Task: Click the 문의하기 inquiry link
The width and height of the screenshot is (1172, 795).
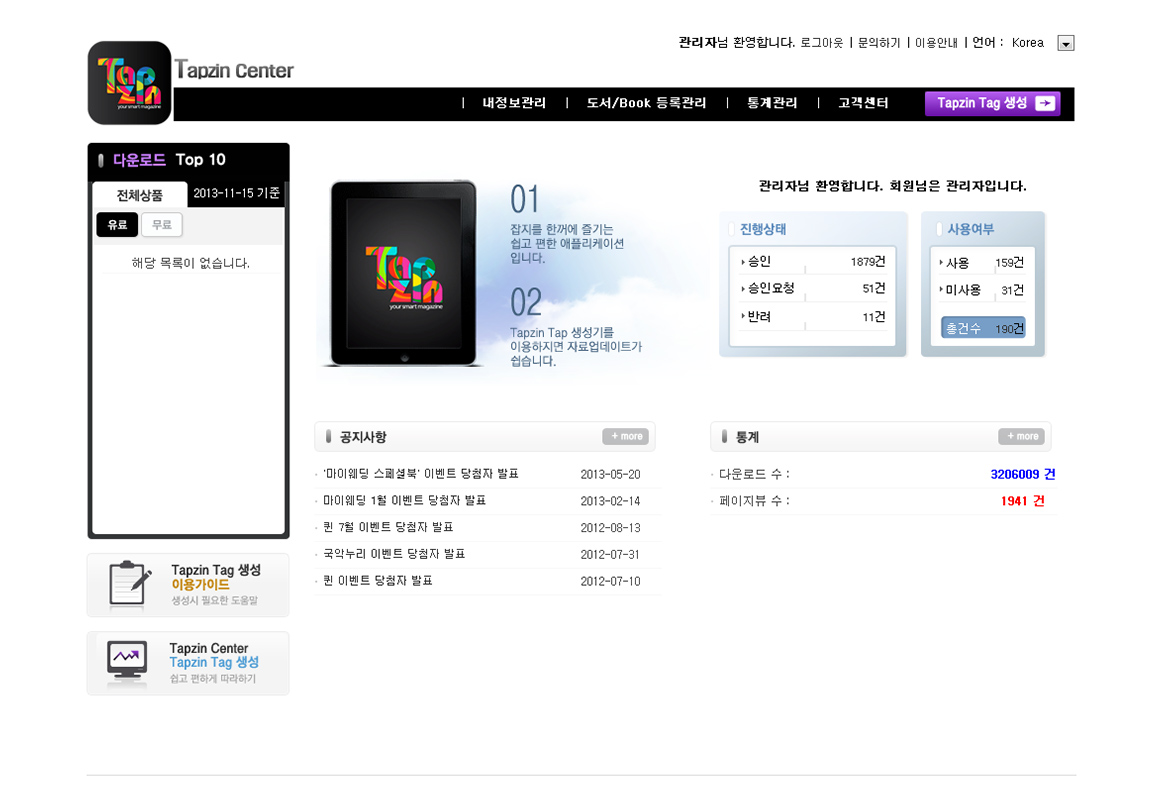Action: tap(879, 43)
